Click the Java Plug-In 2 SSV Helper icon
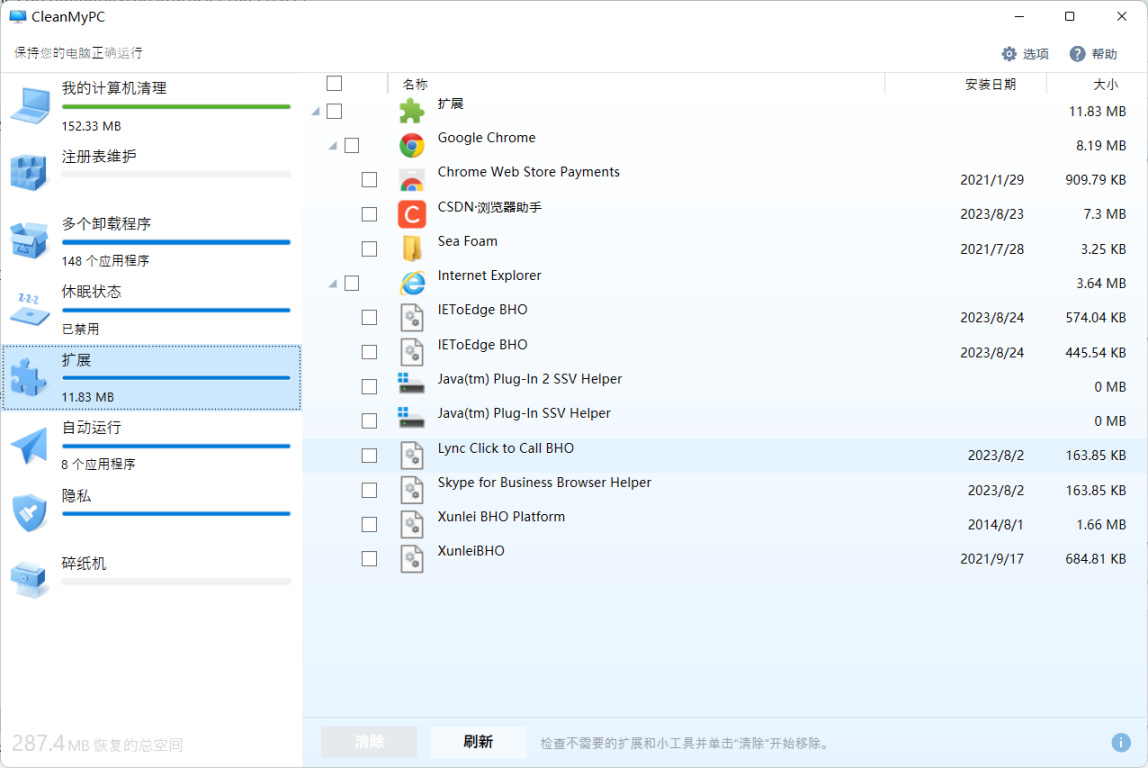Viewport: 1148px width, 768px height. coord(411,383)
